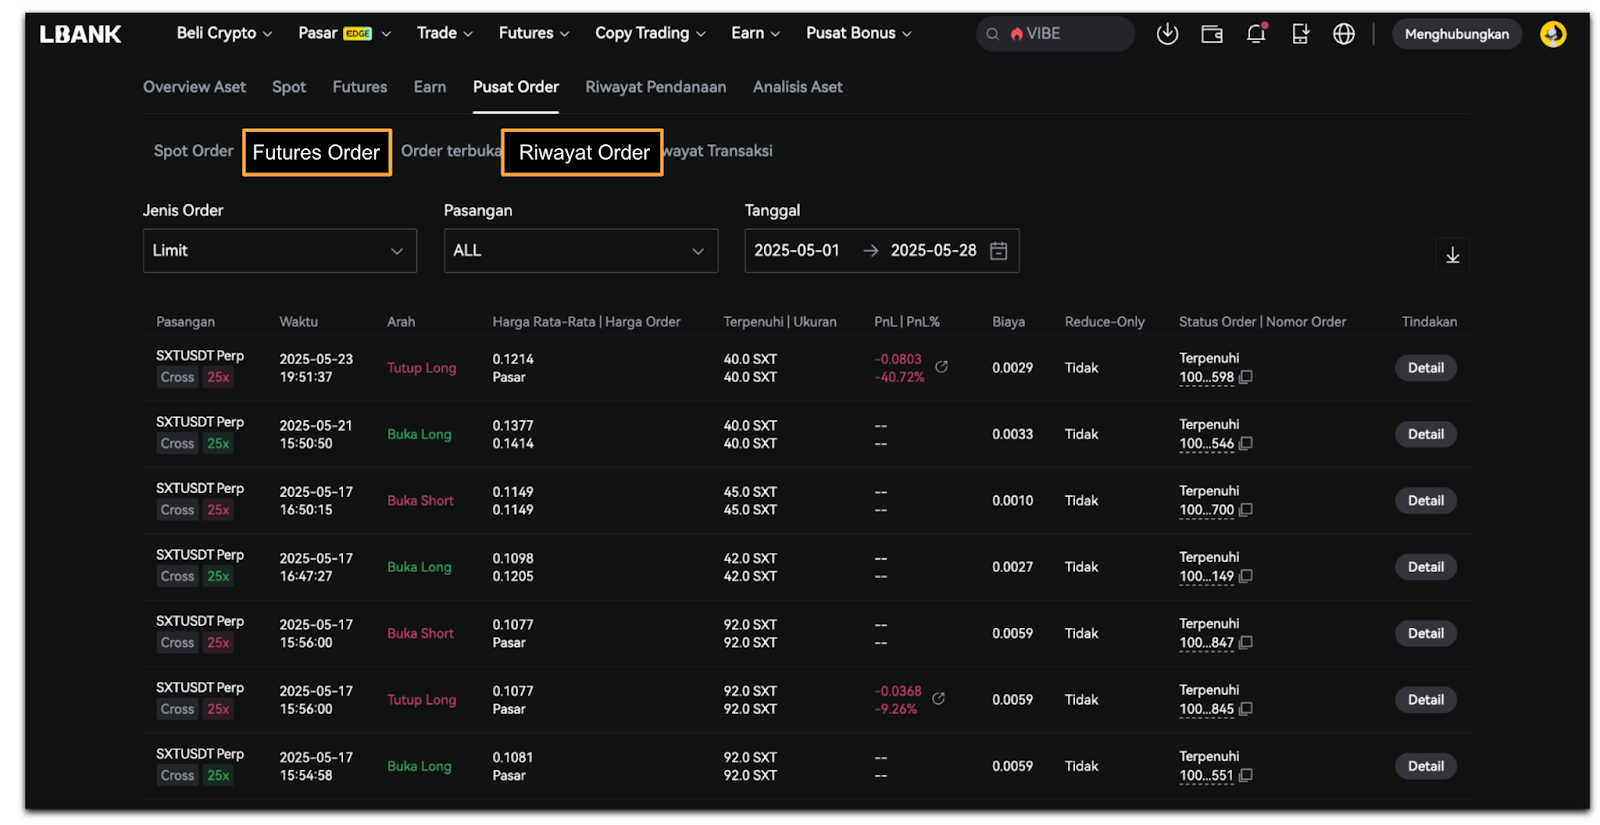This screenshot has height=825, width=1600.
Task: Open the date range calendar picker
Action: [x=998, y=251]
